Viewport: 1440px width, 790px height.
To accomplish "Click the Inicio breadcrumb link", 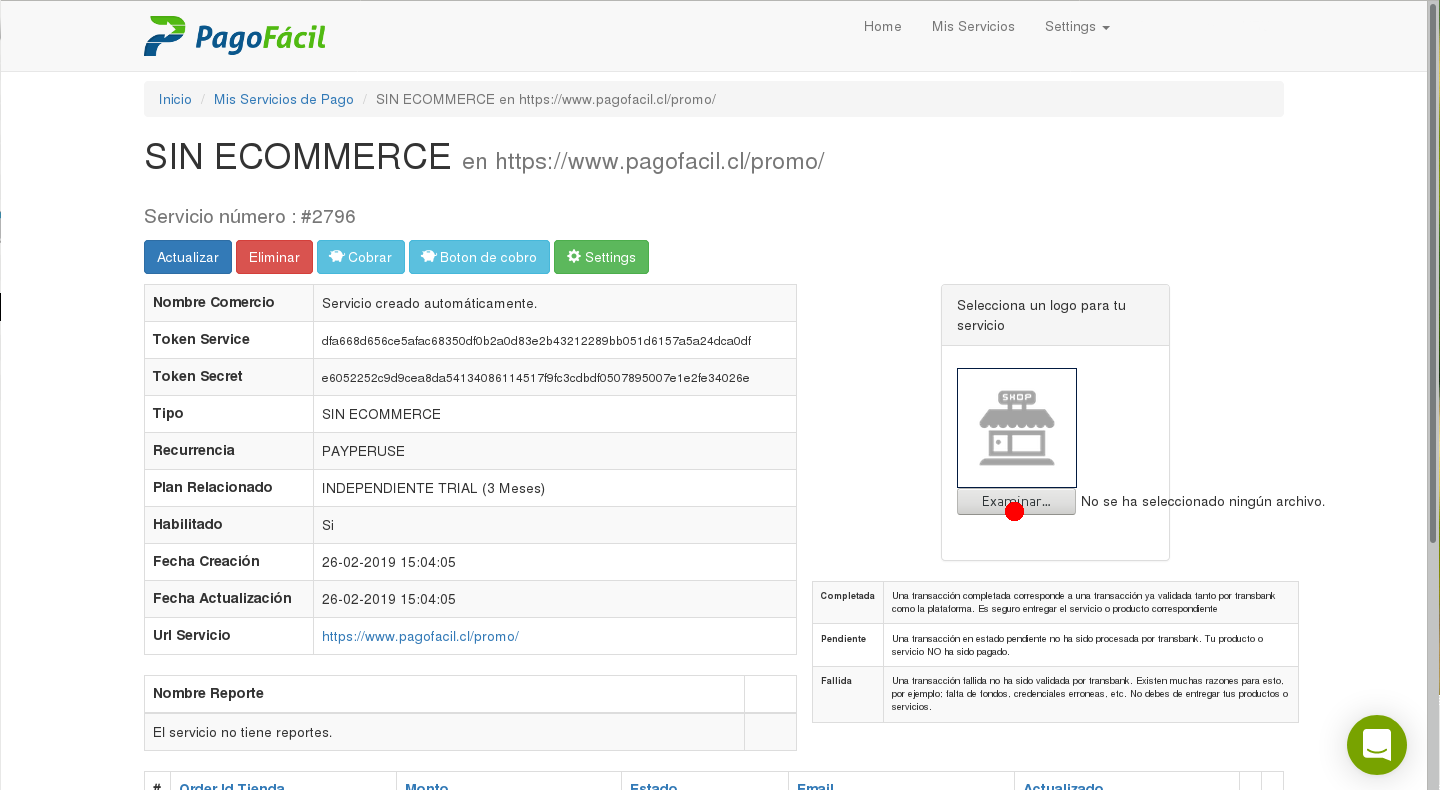I will [175, 99].
